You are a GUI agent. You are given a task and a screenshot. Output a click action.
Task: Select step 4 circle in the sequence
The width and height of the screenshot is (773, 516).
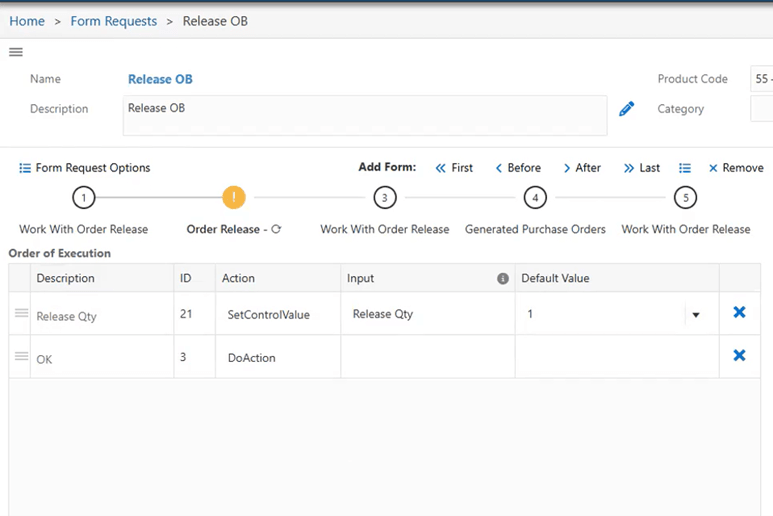(x=535, y=198)
